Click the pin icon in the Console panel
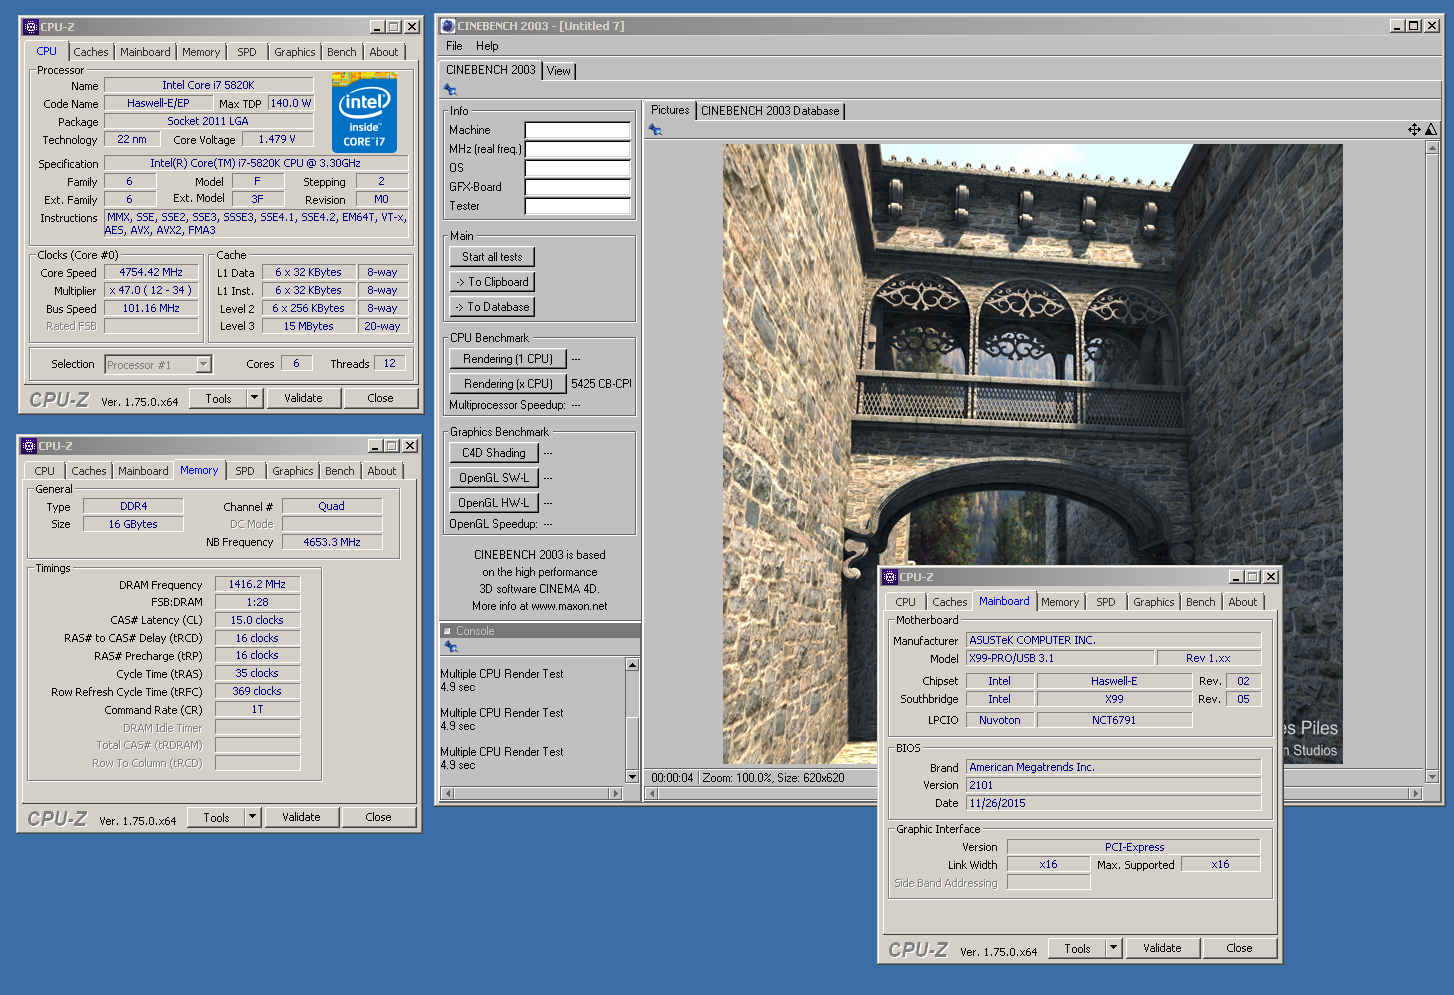Image resolution: width=1454 pixels, height=995 pixels. 450,647
